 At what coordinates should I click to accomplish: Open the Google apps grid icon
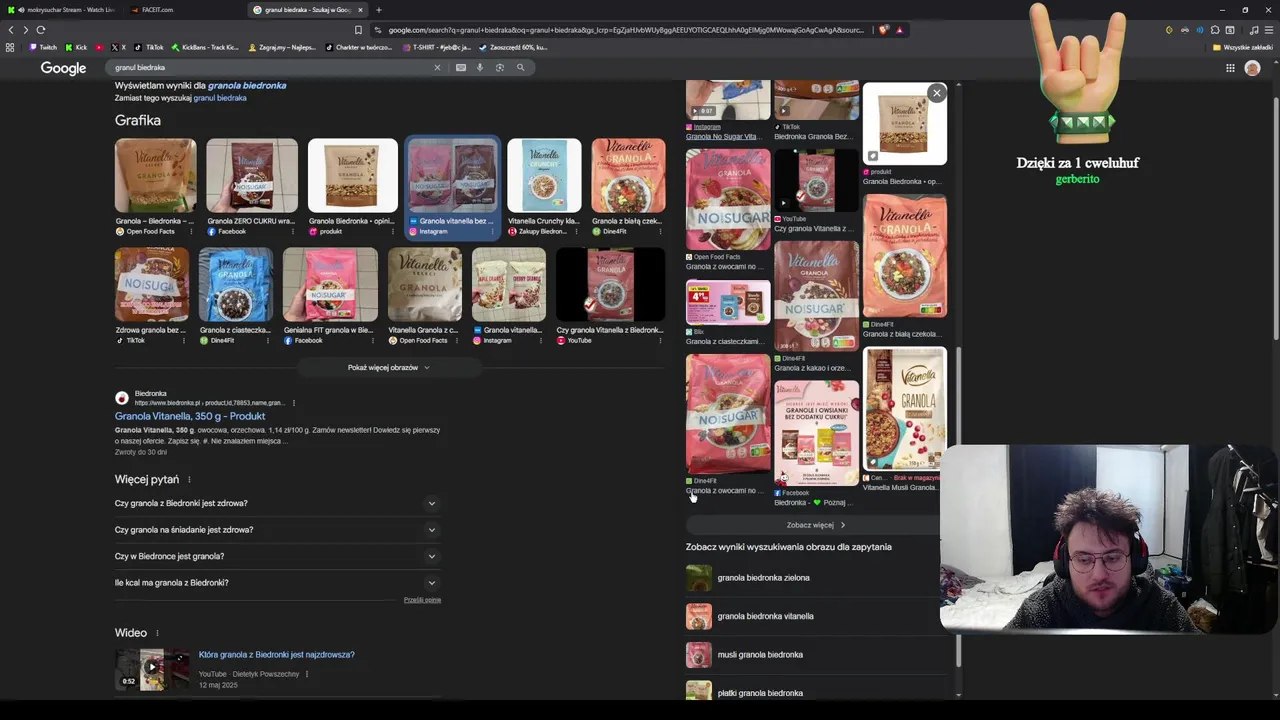(1230, 68)
